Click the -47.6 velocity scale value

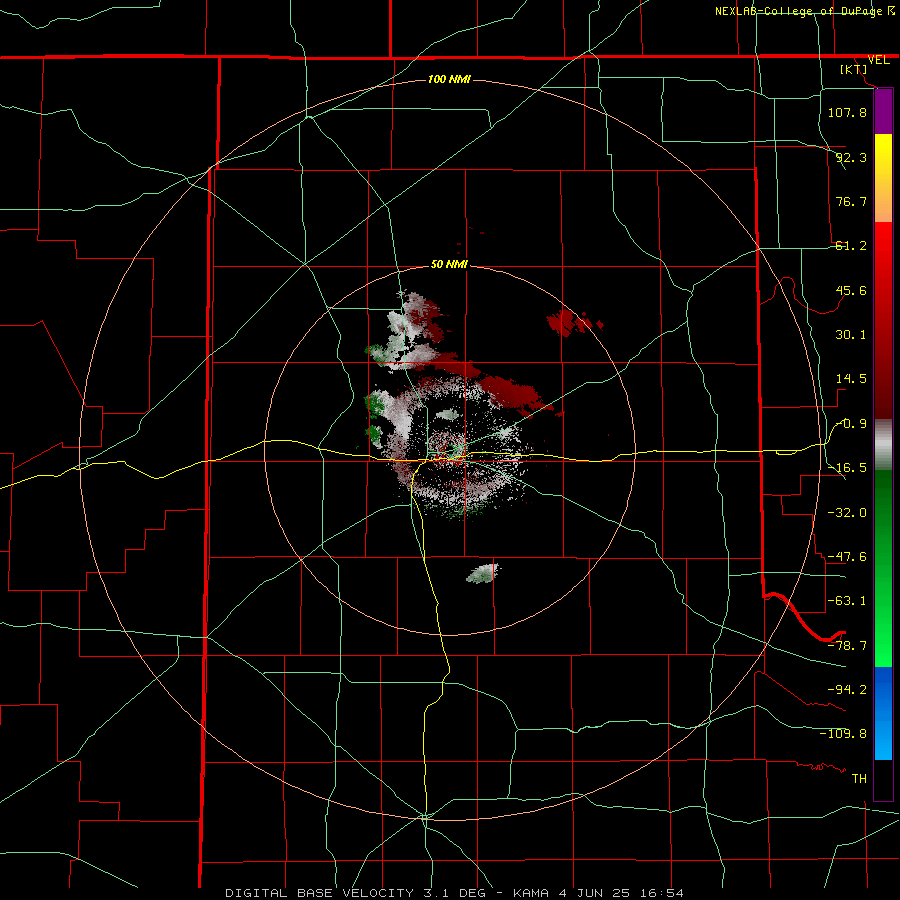click(x=847, y=557)
